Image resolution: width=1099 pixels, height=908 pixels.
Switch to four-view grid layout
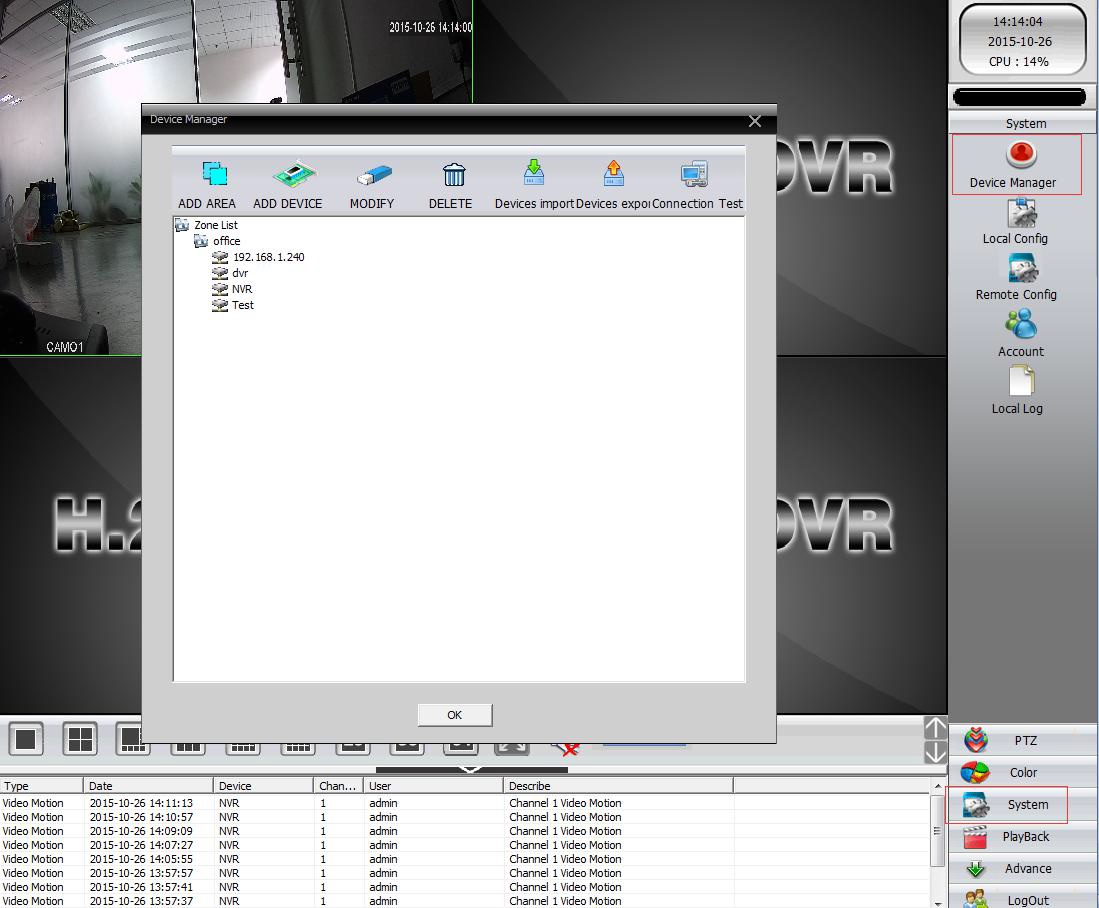(x=80, y=739)
